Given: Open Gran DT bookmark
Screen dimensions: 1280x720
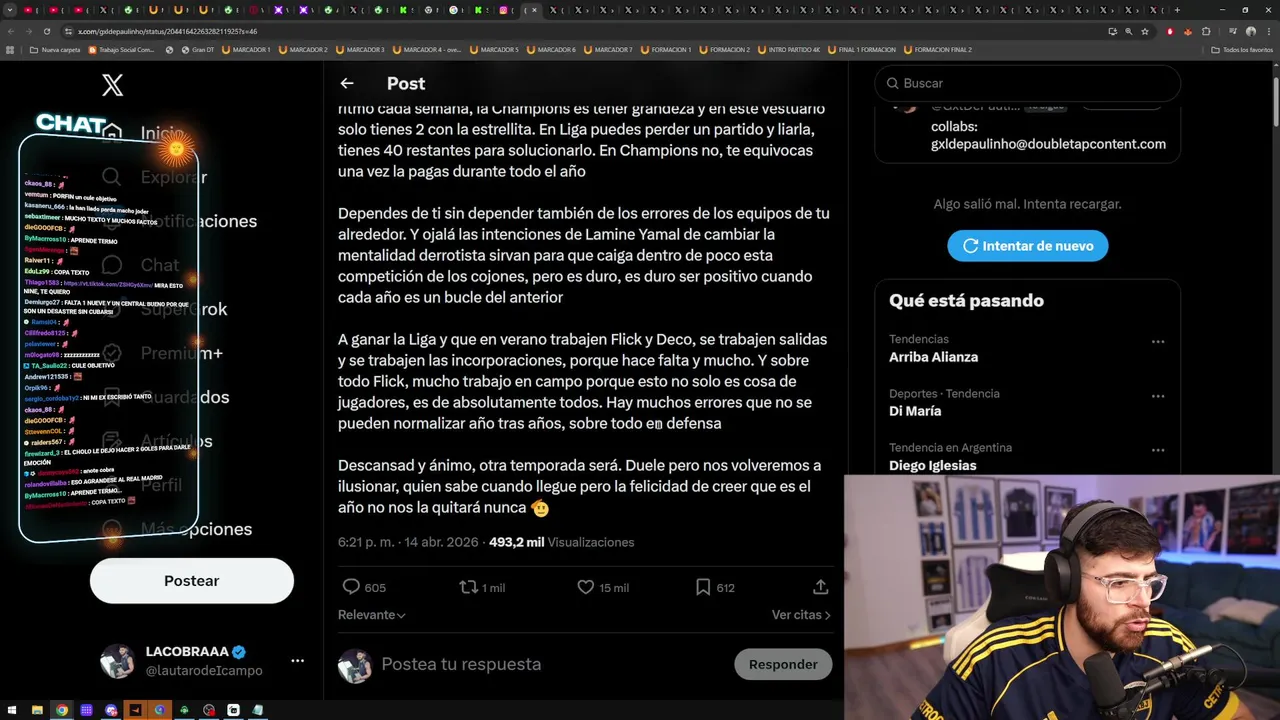Looking at the screenshot, I should point(197,49).
